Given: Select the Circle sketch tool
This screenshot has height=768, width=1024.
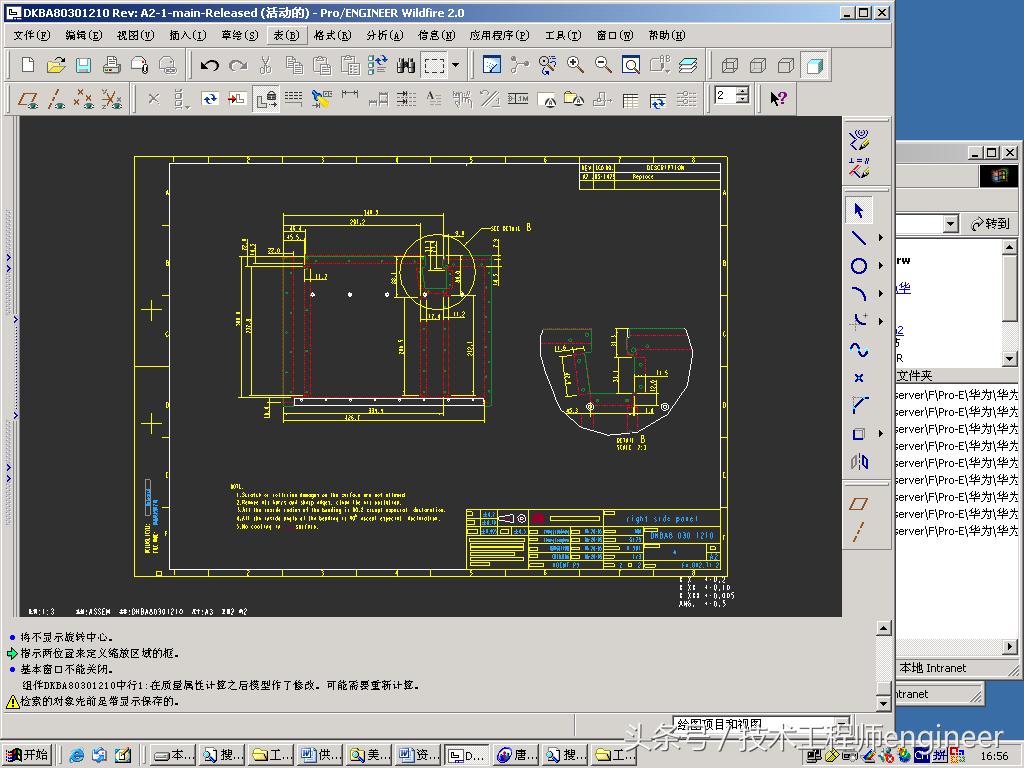Looking at the screenshot, I should (859, 266).
